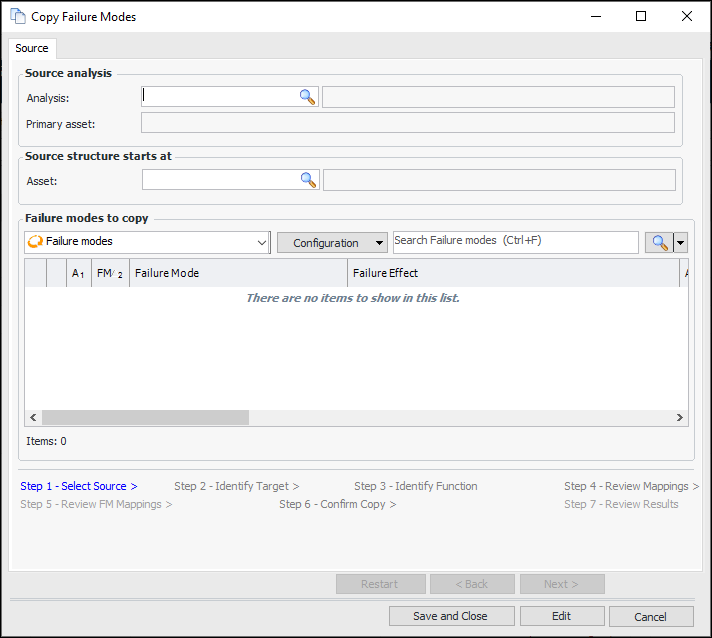
Task: Open the Failure modes view dropdown
Action: click(262, 242)
